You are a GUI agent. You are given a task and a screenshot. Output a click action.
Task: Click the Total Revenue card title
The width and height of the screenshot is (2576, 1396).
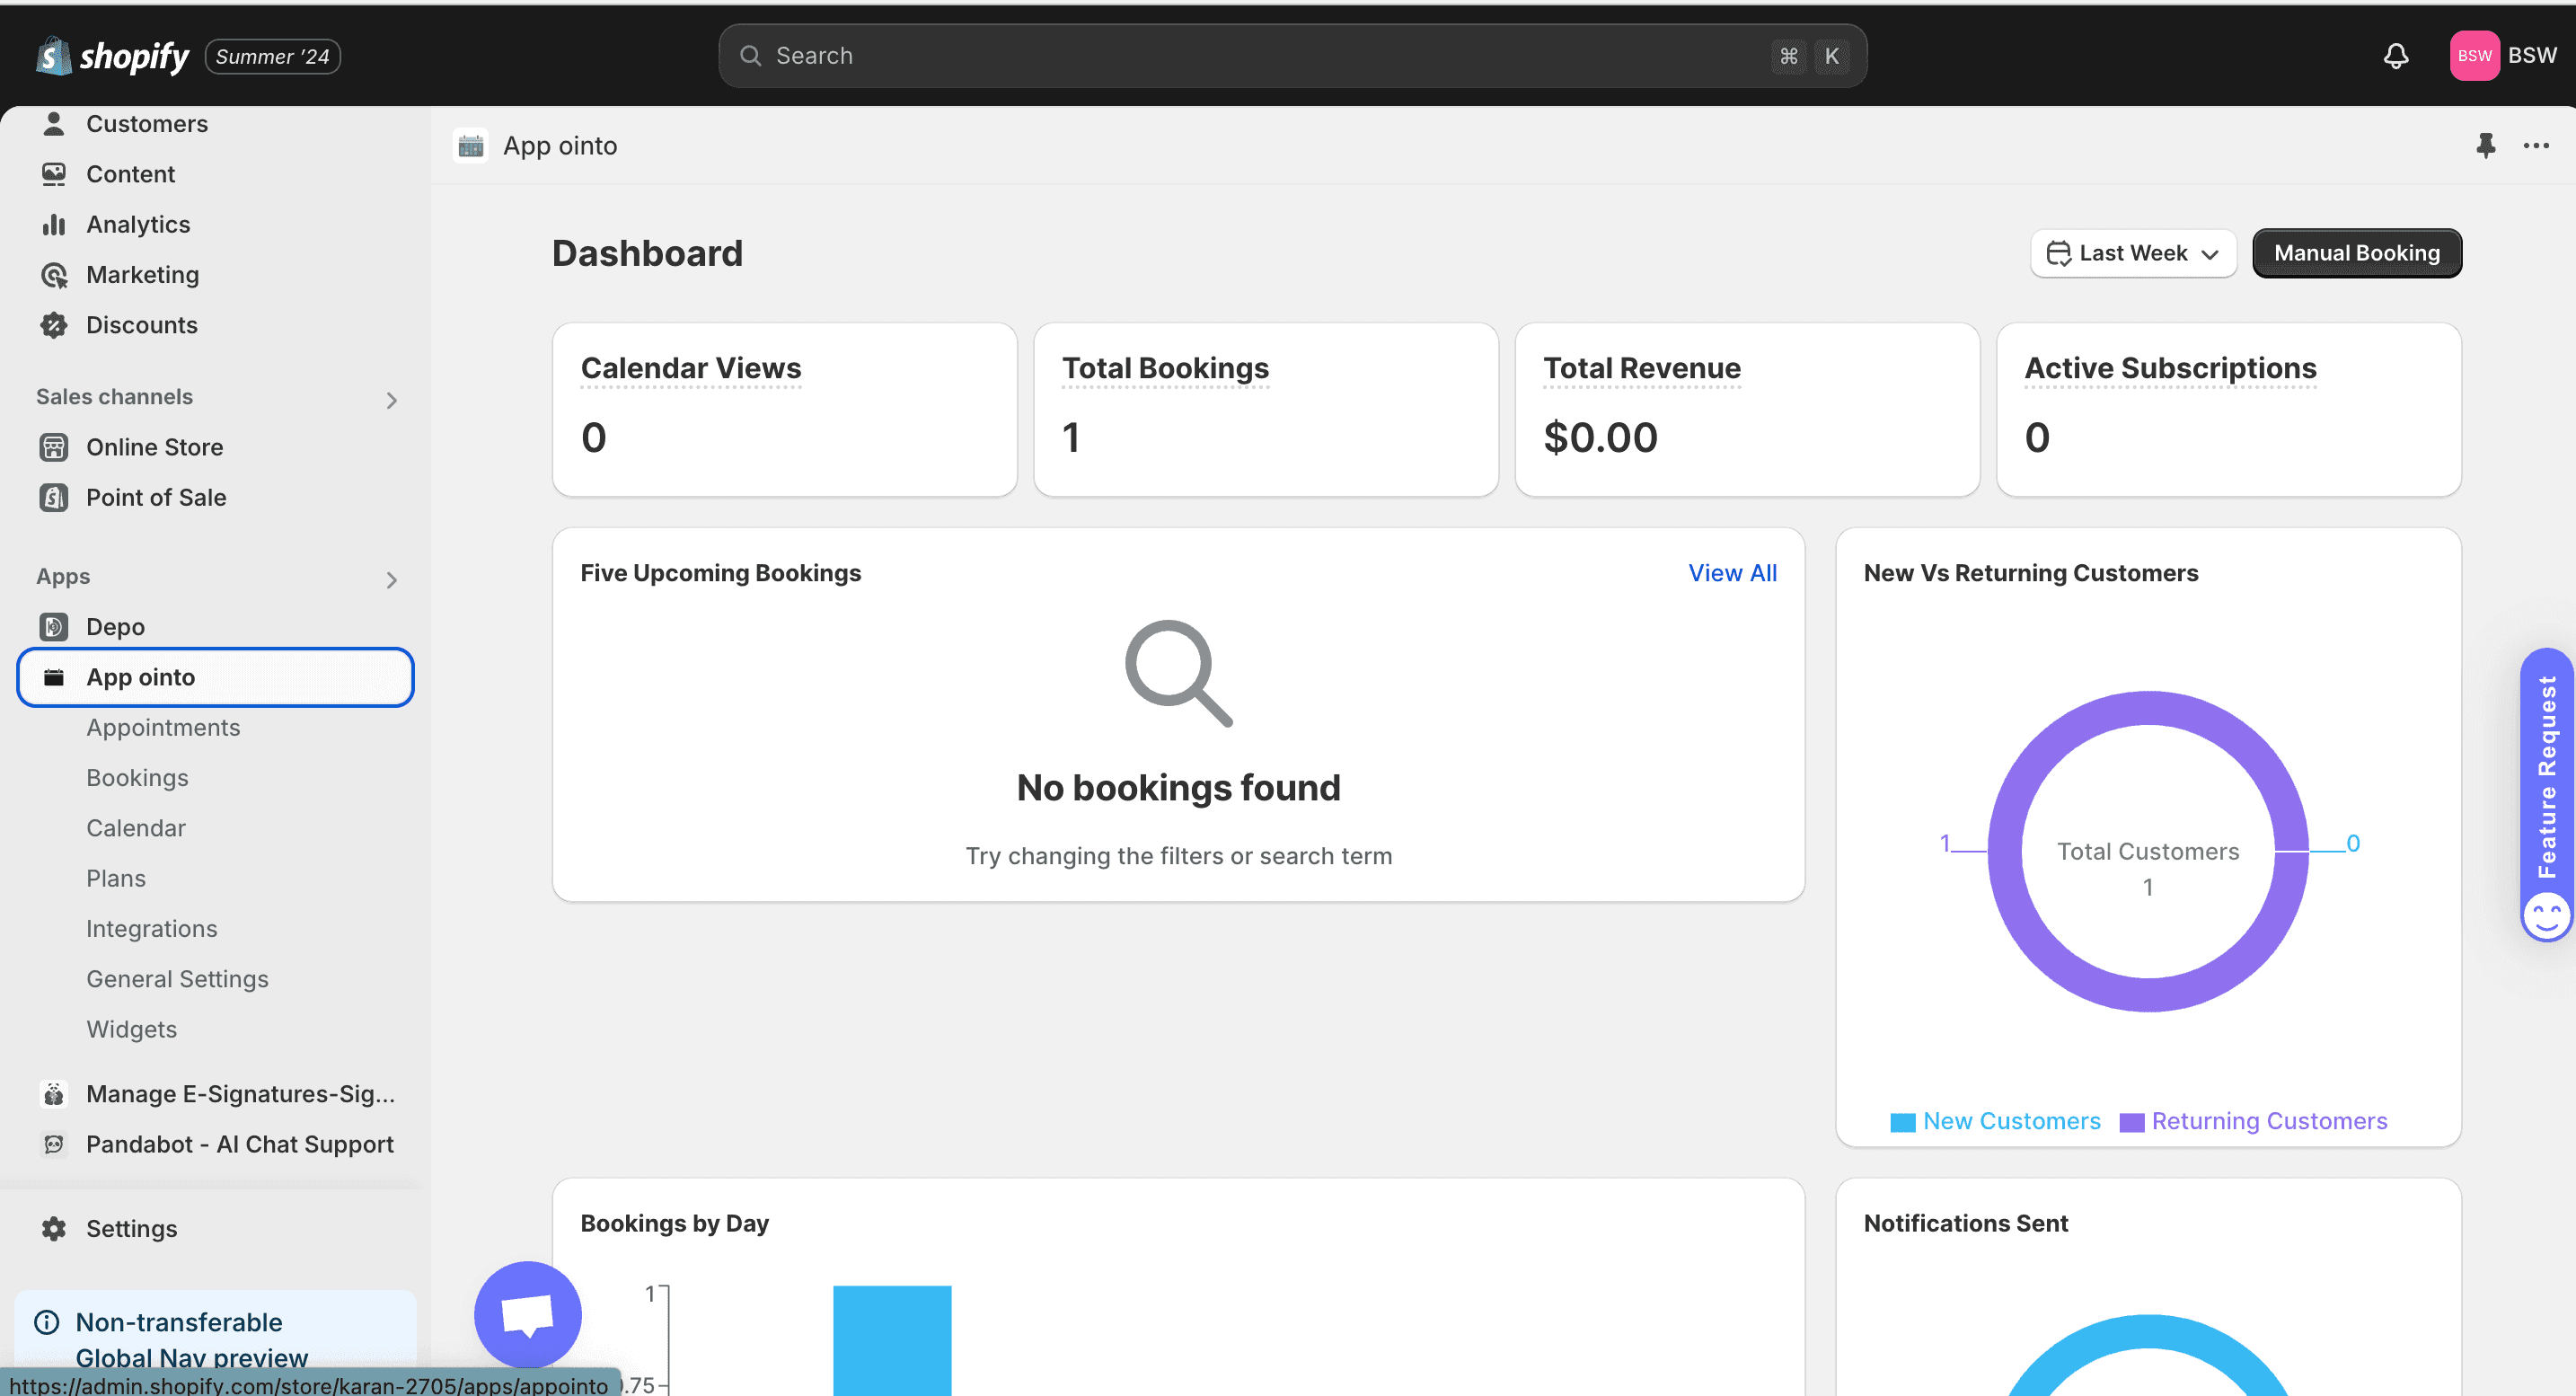[x=1641, y=368]
